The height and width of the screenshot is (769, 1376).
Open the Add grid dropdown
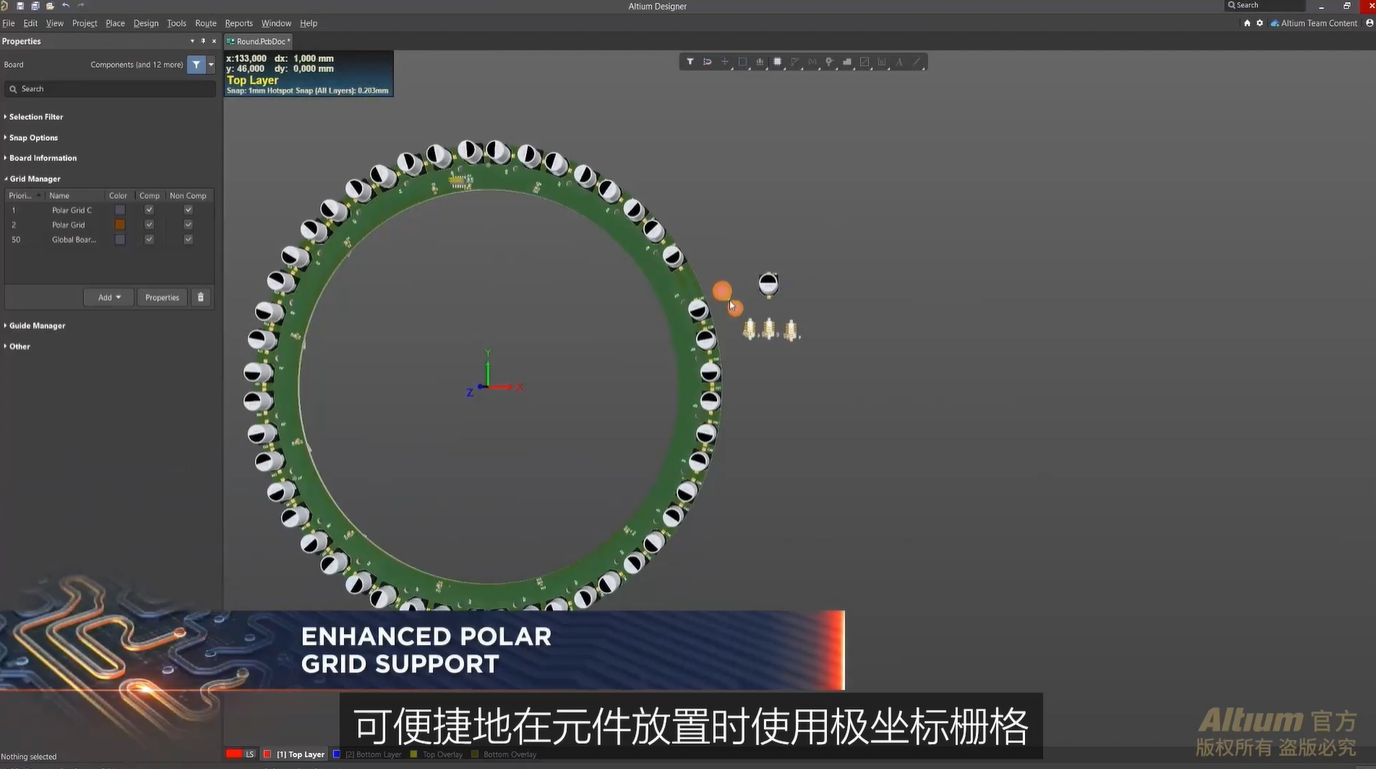pos(108,297)
